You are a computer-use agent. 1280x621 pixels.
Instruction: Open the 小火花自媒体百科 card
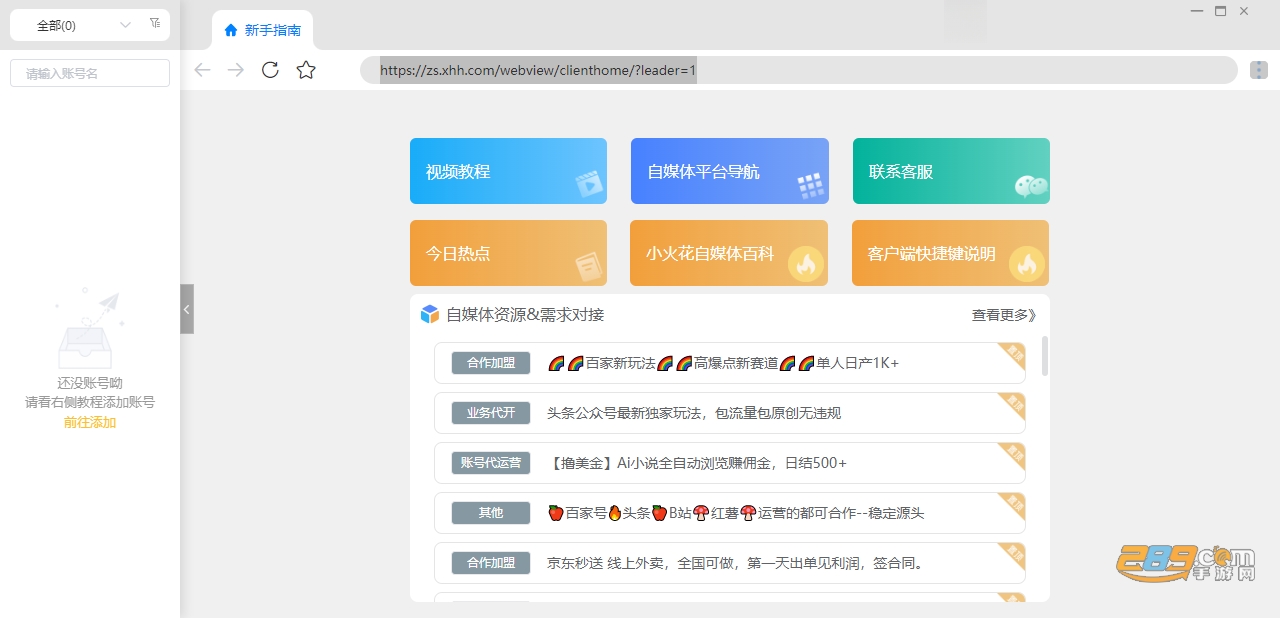[x=729, y=253]
